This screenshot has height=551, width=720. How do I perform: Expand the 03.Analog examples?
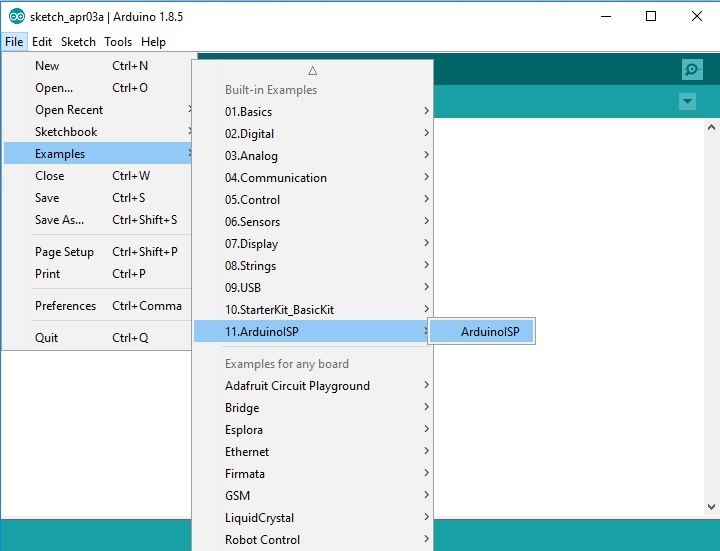(x=313, y=156)
